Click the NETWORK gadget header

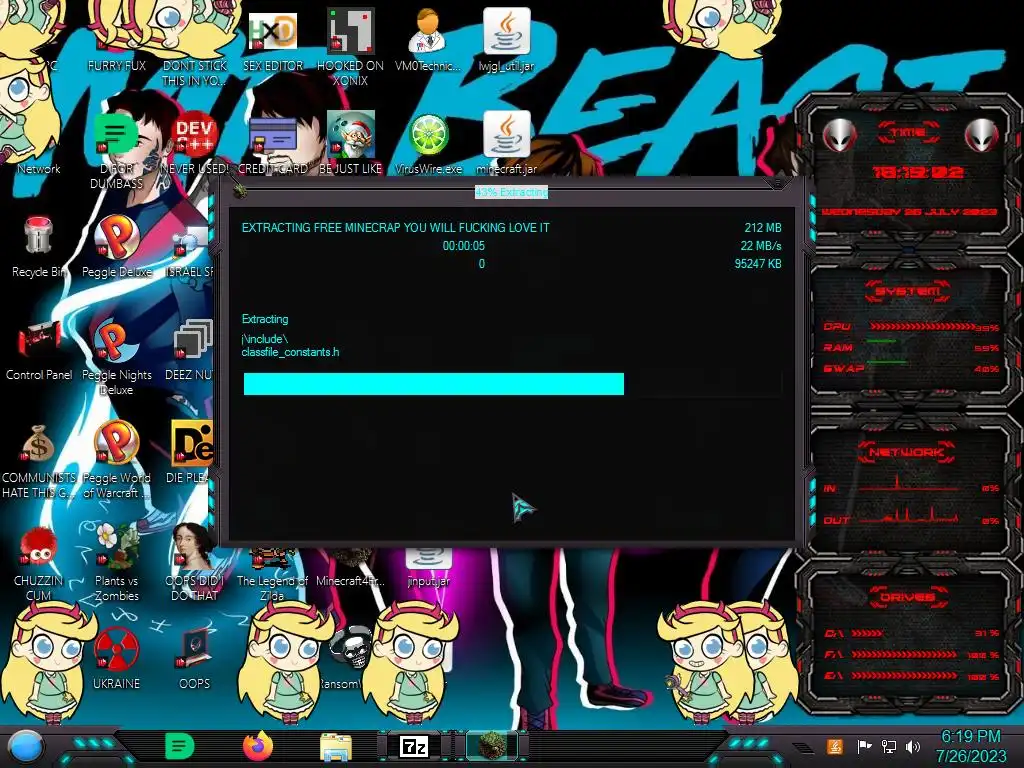pos(908,452)
